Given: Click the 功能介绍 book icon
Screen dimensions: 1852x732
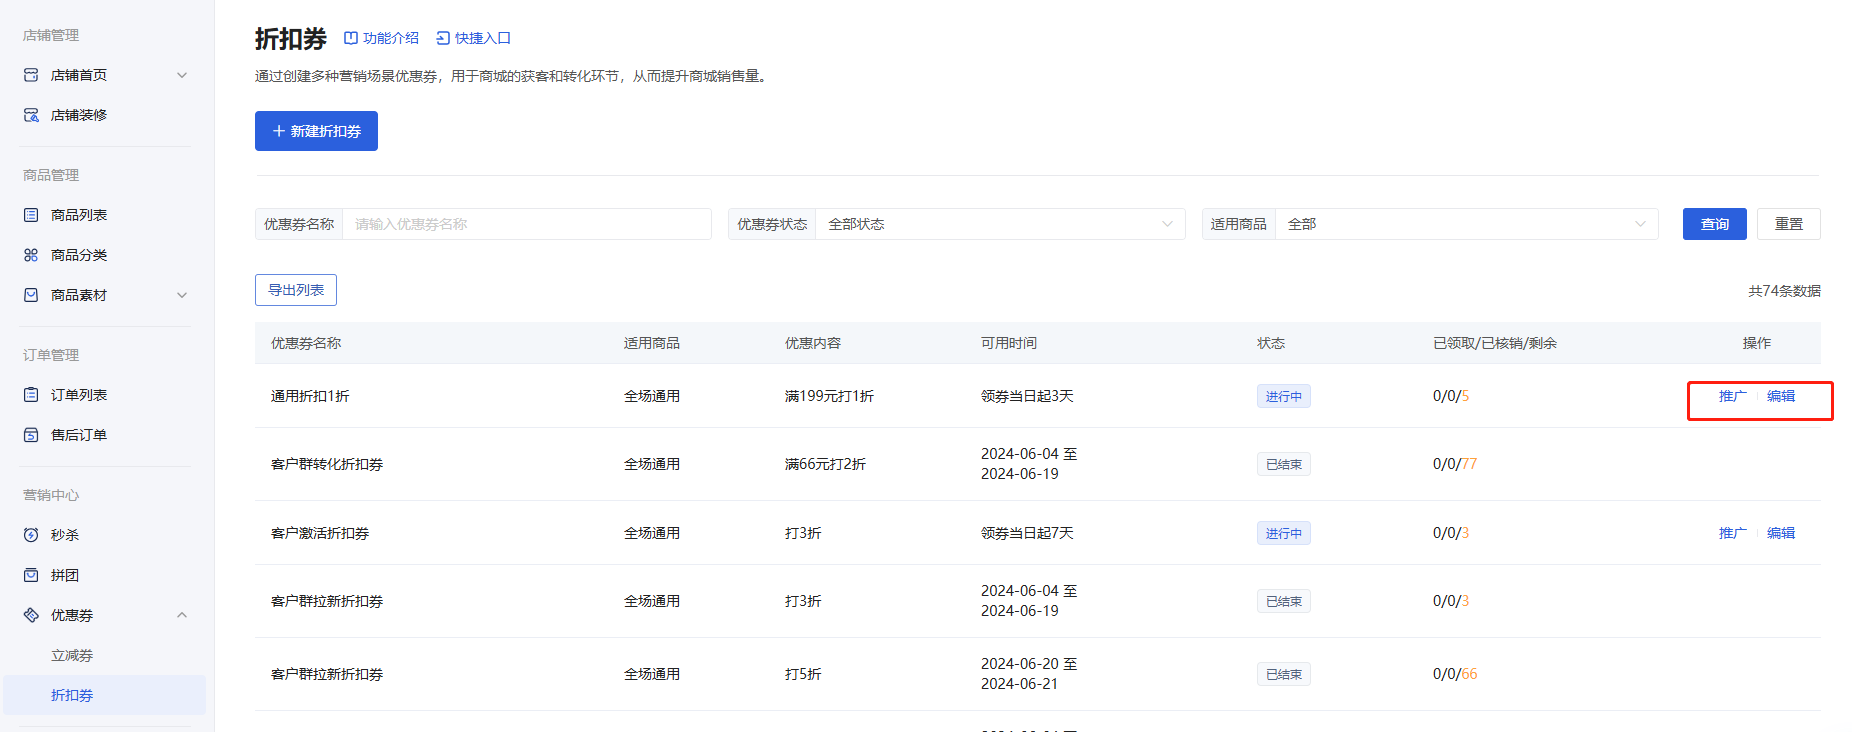Looking at the screenshot, I should 351,38.
